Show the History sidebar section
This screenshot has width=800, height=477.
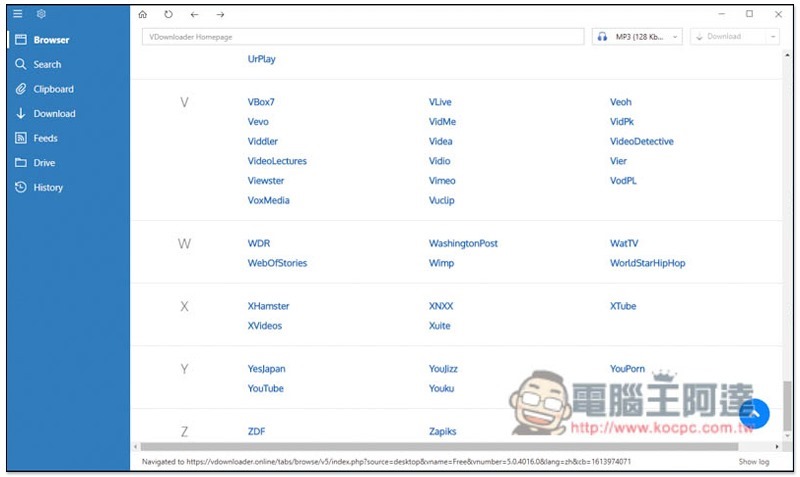pos(68,187)
